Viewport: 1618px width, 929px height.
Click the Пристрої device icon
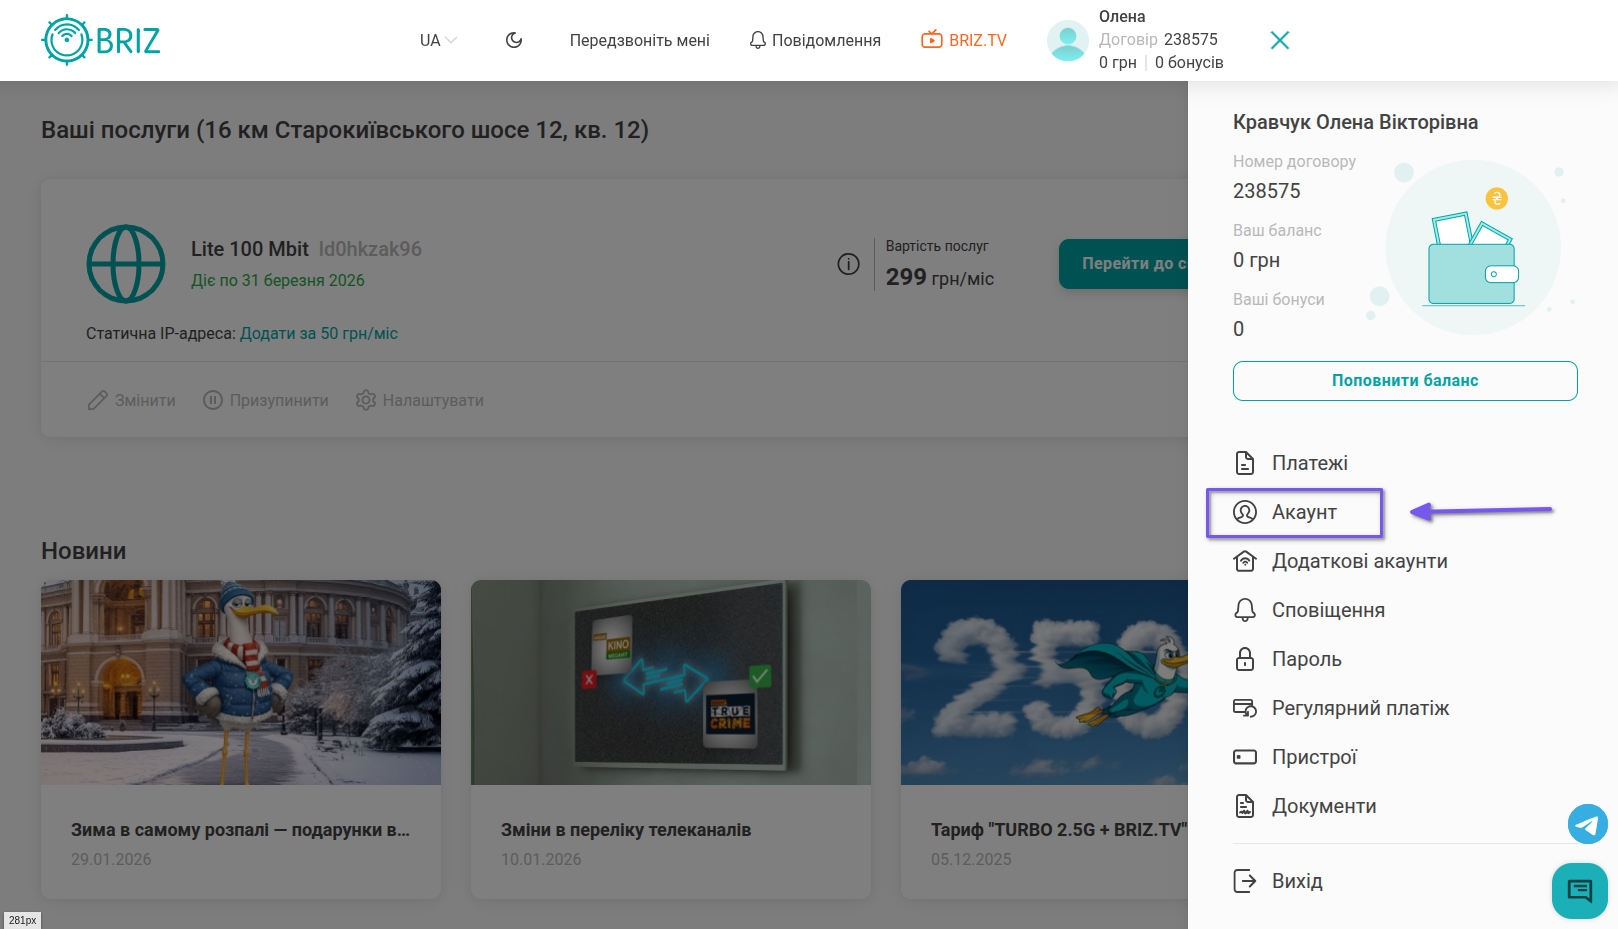1245,757
